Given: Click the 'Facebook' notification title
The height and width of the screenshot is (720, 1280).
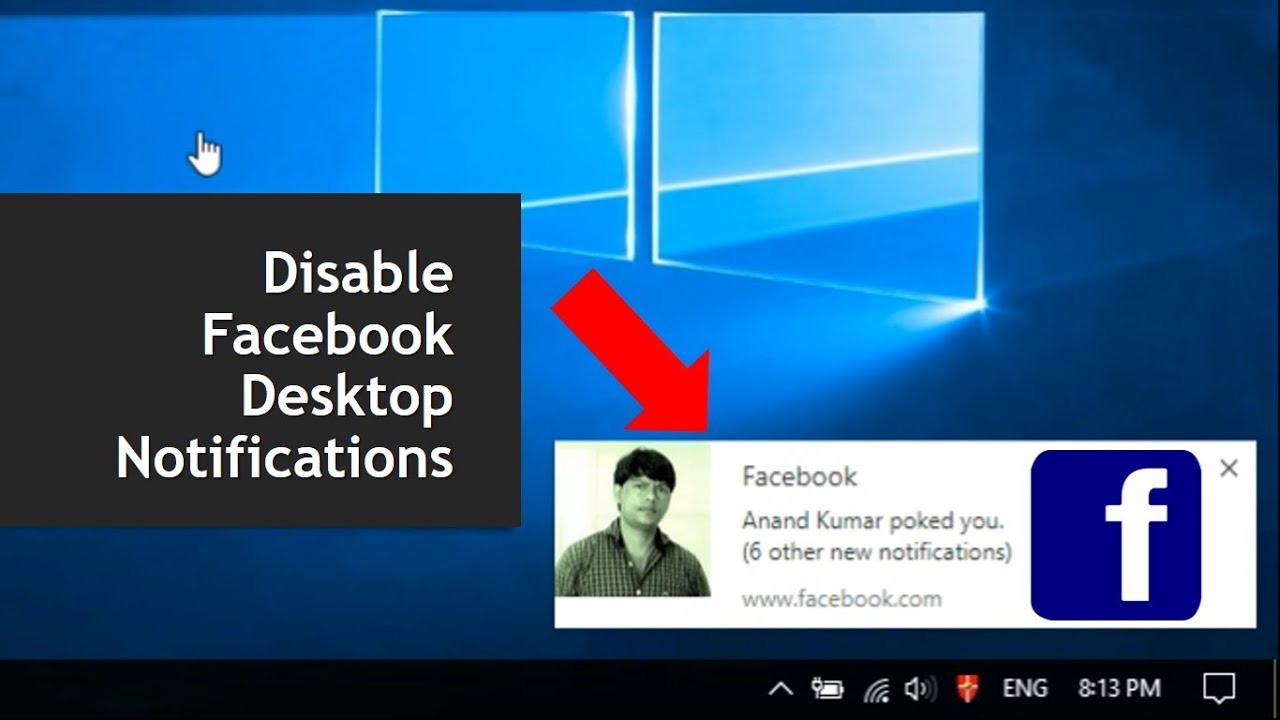Looking at the screenshot, I should click(799, 477).
